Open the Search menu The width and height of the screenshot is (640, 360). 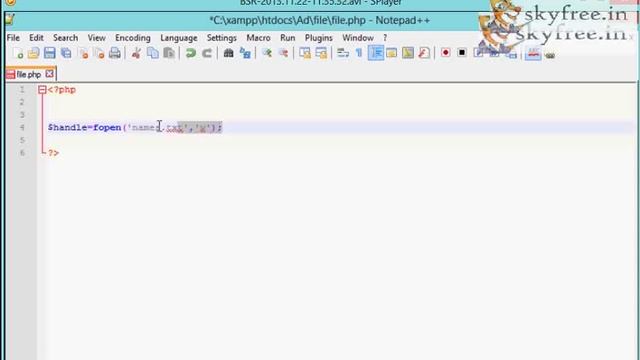coord(65,38)
